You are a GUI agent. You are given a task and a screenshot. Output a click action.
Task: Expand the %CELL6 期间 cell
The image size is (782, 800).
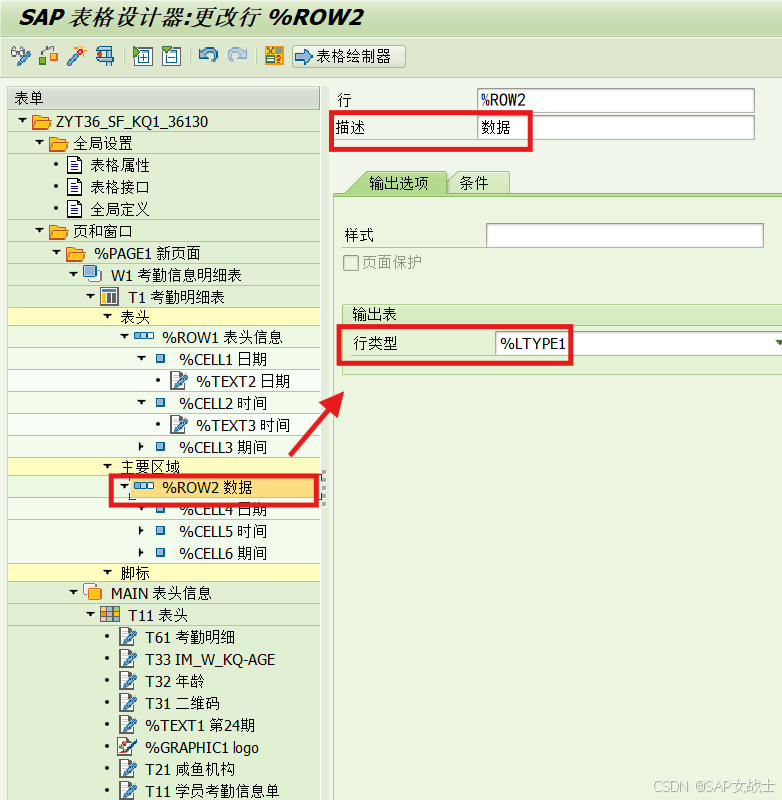coord(141,553)
